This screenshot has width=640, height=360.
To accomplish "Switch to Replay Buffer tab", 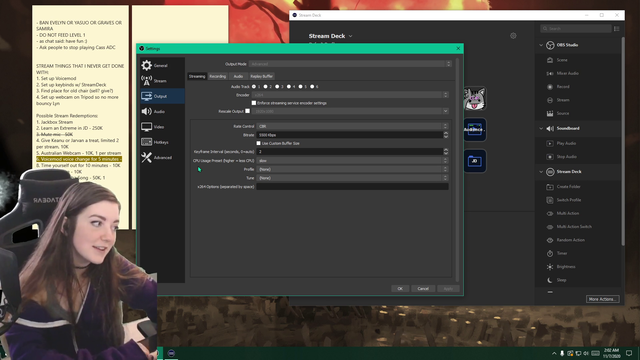I will tap(261, 76).
